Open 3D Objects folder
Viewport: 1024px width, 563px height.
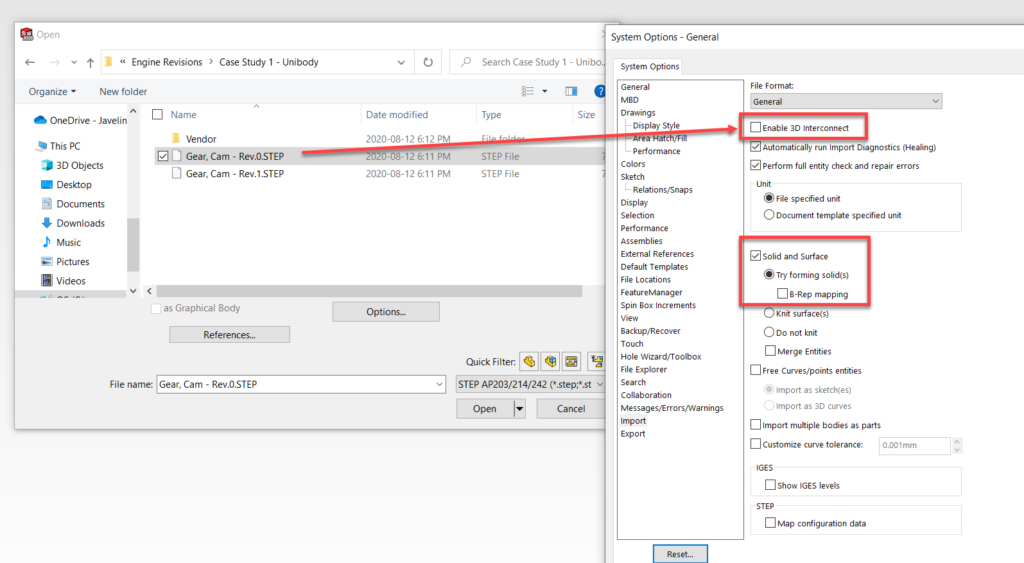(72, 165)
